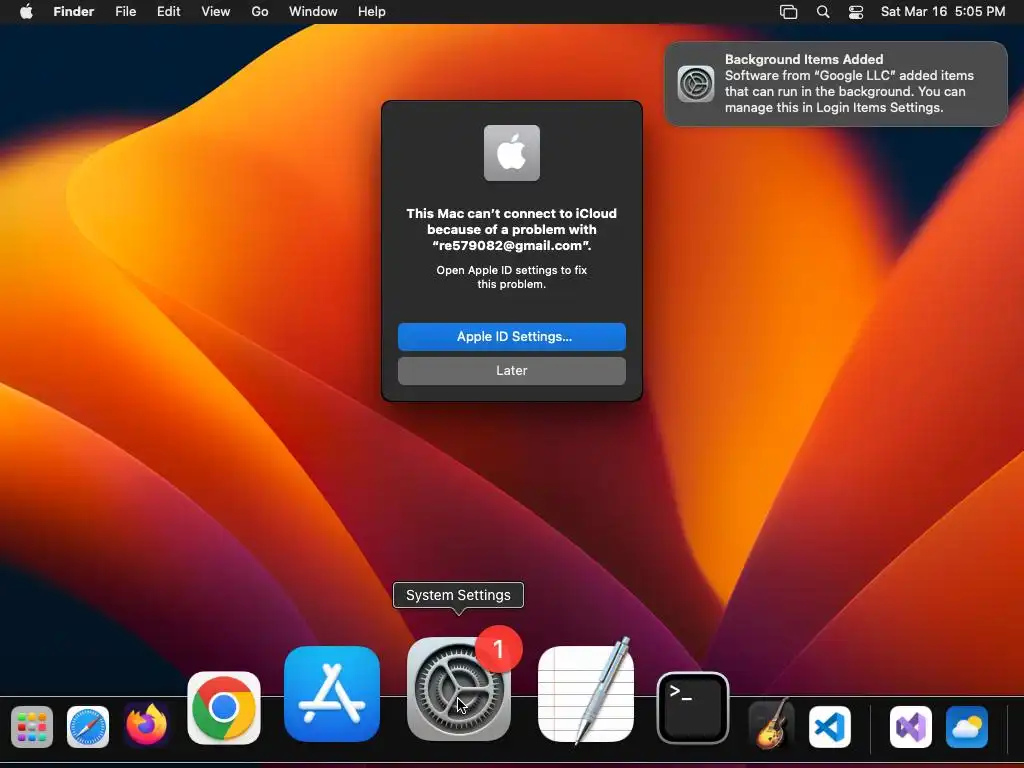
Task: Open the App Store dock icon
Action: pyautogui.click(x=332, y=694)
